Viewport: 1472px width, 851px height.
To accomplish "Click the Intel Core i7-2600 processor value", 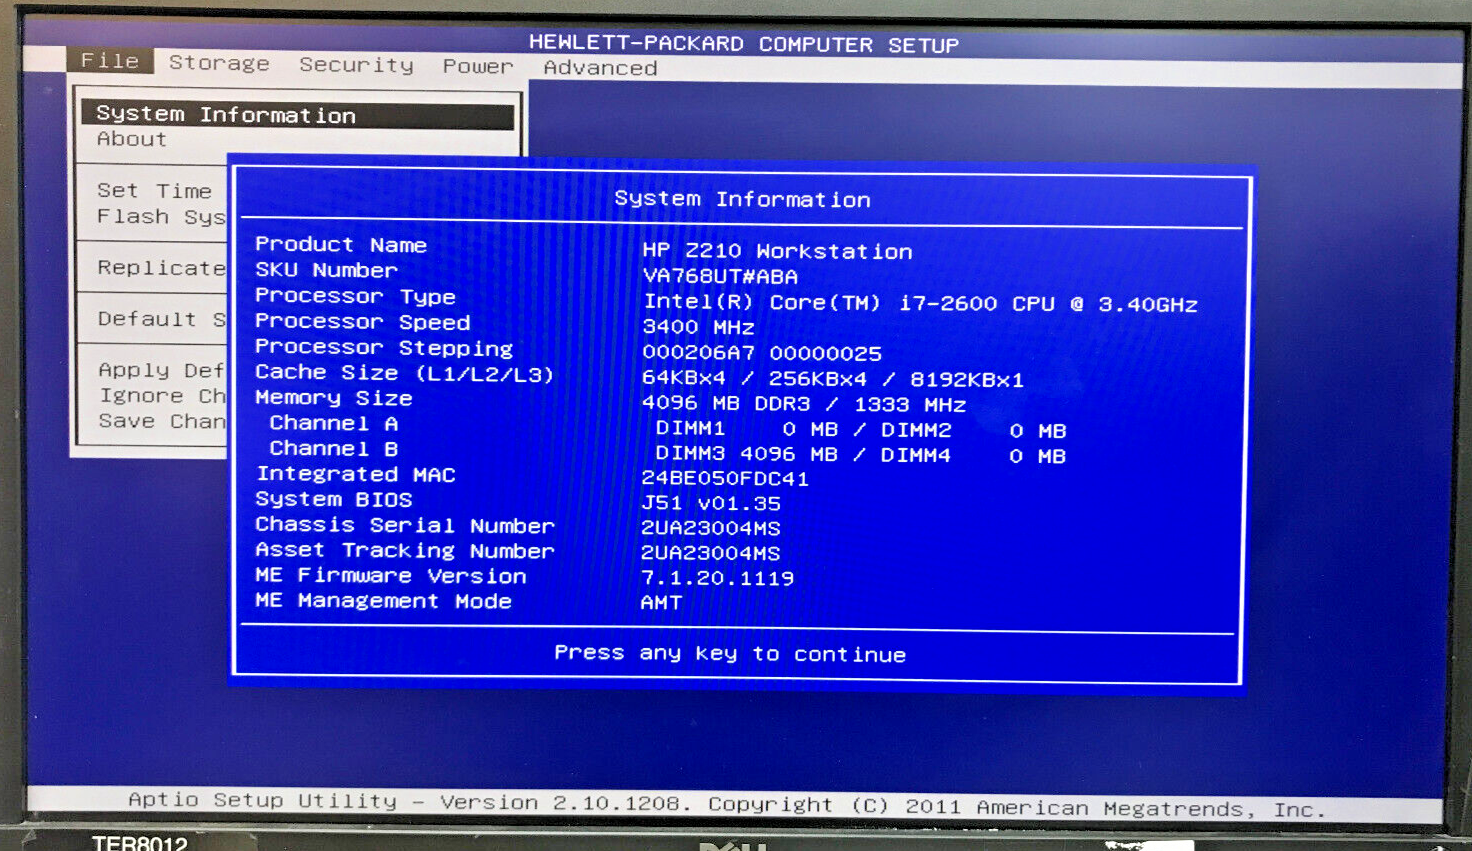I will pyautogui.click(x=920, y=303).
